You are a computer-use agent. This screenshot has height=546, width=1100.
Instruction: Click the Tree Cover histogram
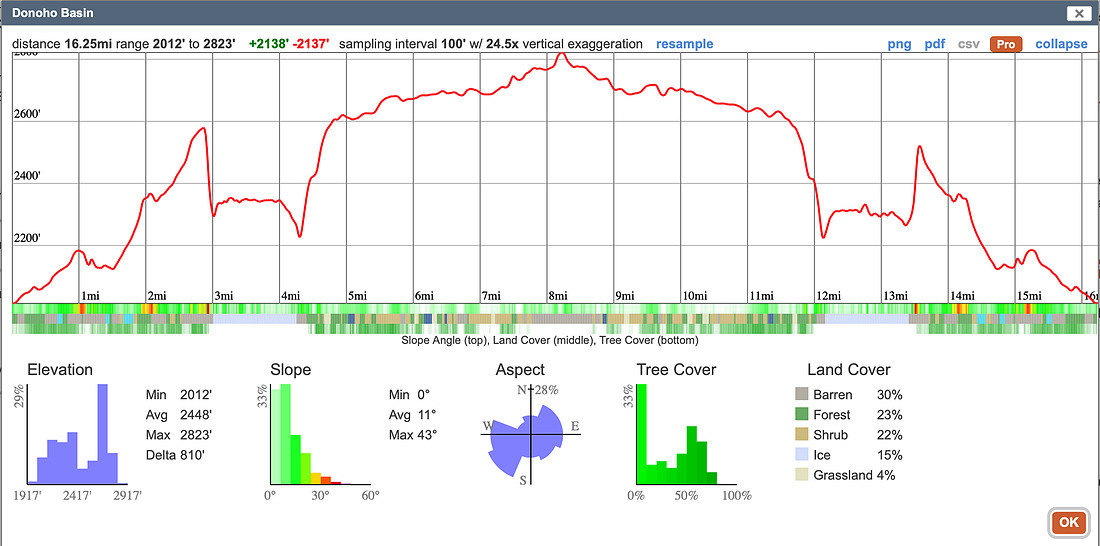(x=686, y=434)
